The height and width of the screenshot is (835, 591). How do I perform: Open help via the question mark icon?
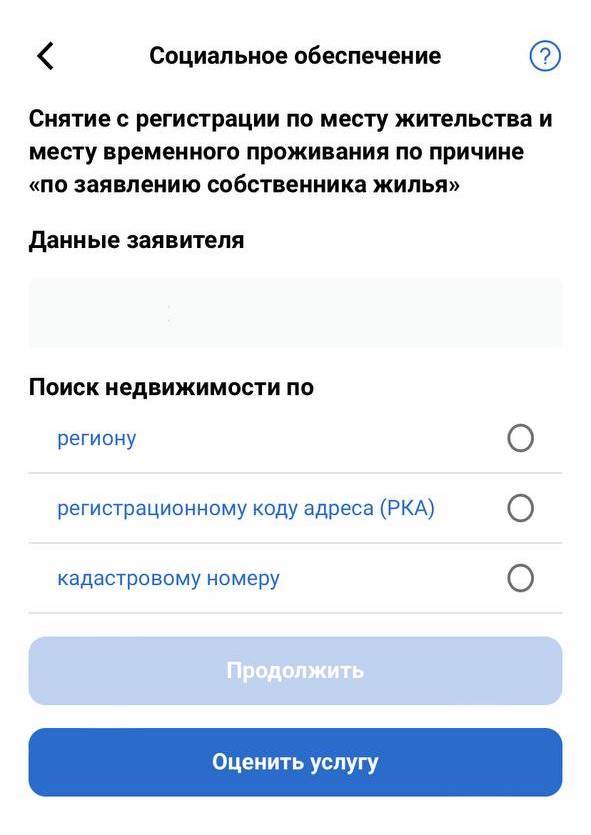[x=545, y=56]
